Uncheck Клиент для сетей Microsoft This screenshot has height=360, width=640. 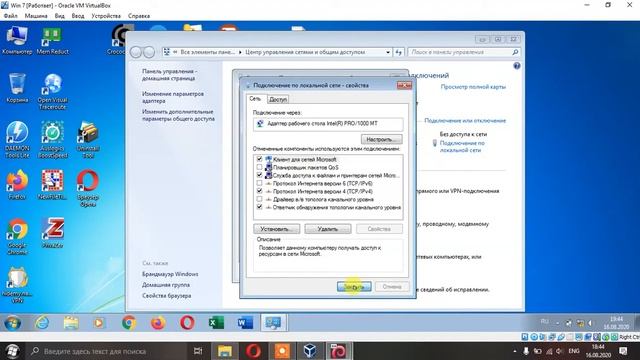(x=260, y=159)
